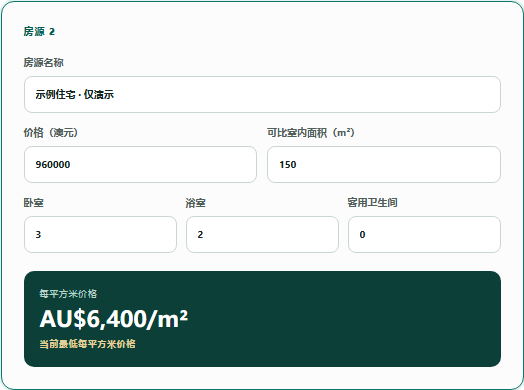Click the 房源 2 heading

[x=39, y=31]
